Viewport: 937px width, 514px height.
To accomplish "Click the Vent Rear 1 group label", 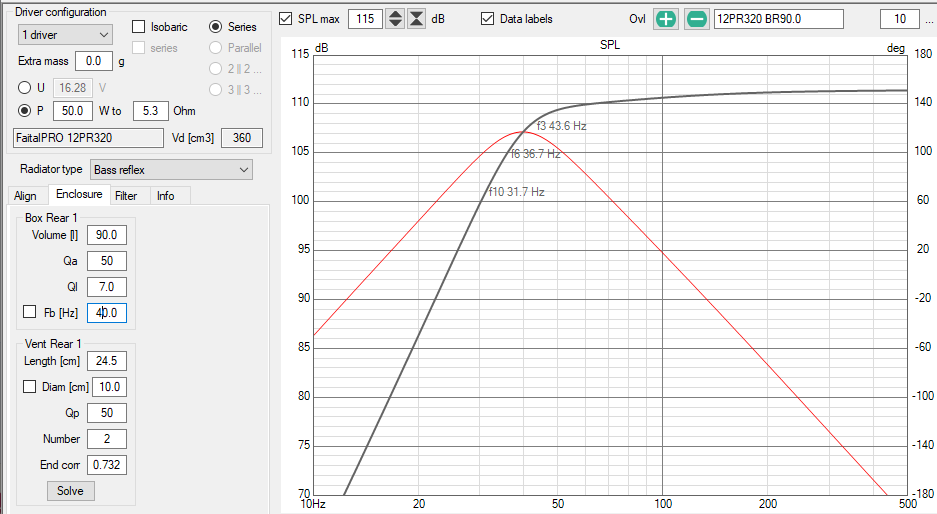I will (x=53, y=344).
